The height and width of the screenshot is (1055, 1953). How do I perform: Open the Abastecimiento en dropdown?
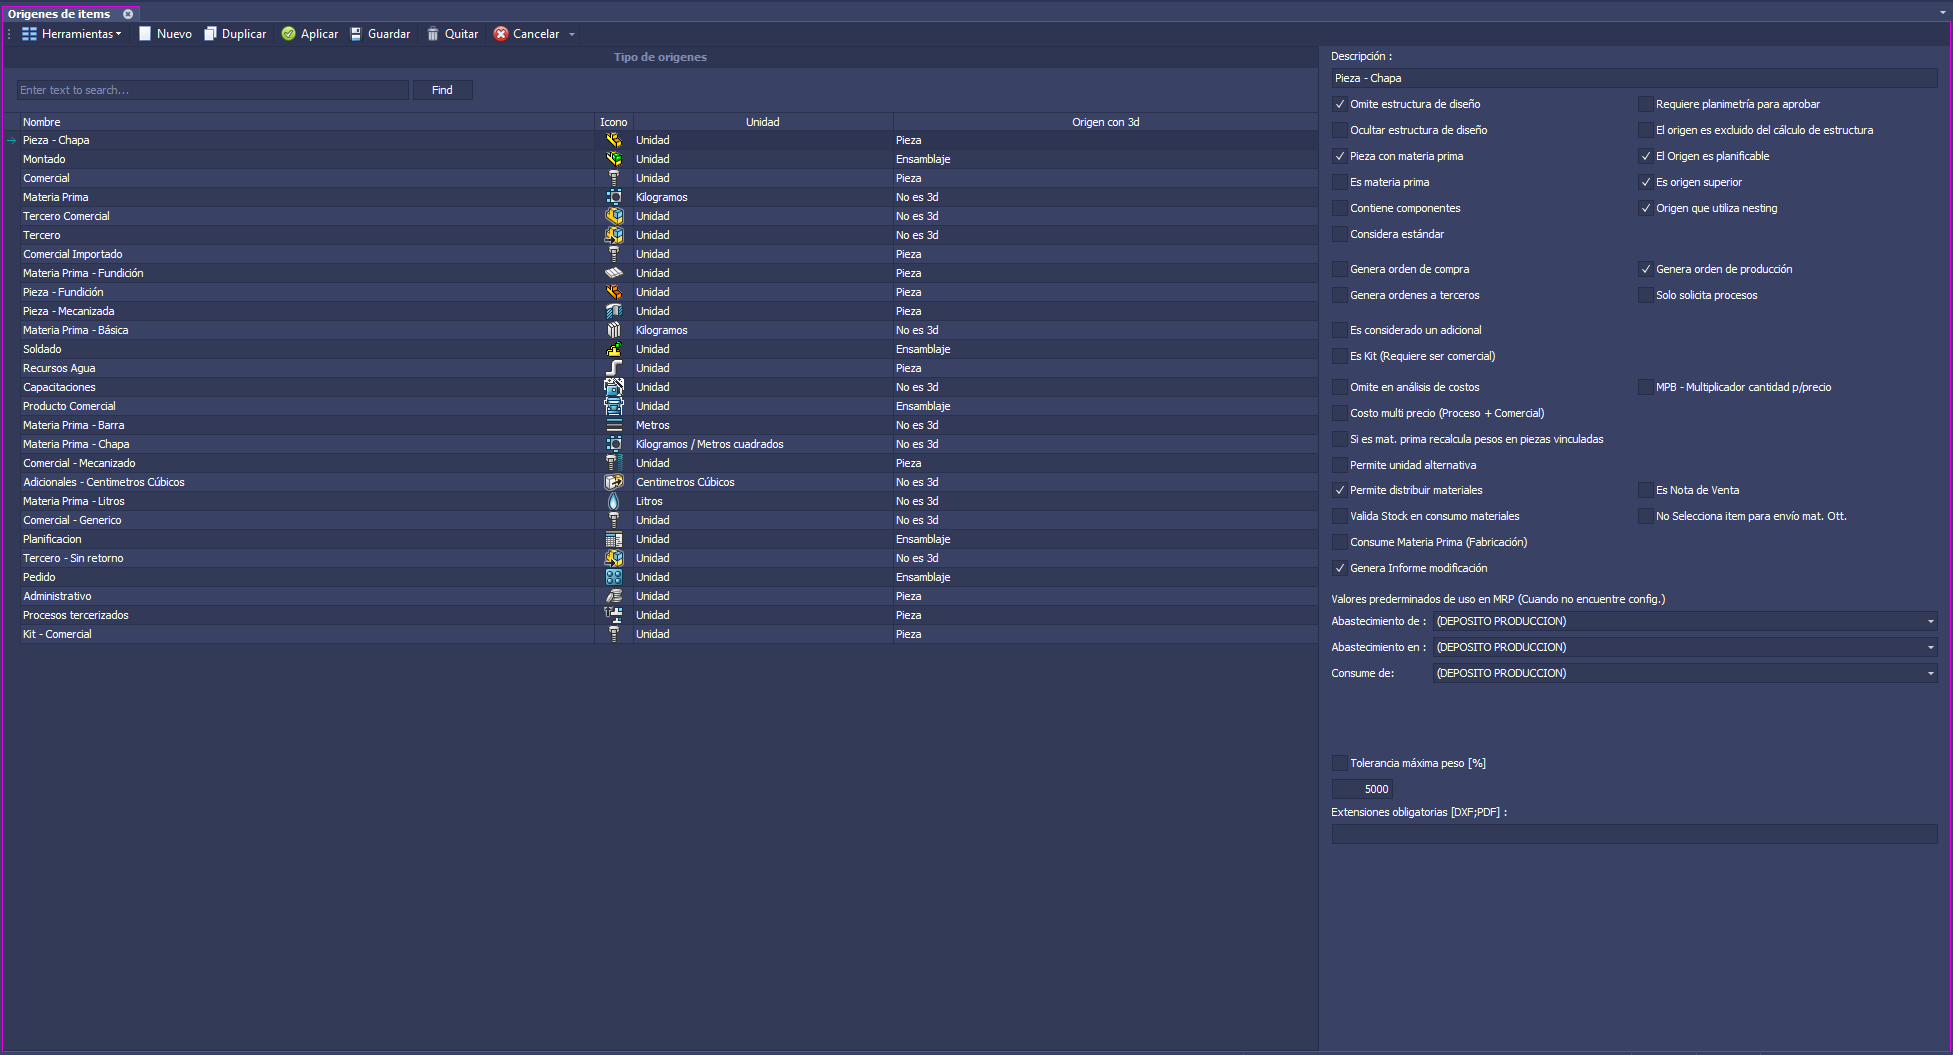click(x=1930, y=647)
